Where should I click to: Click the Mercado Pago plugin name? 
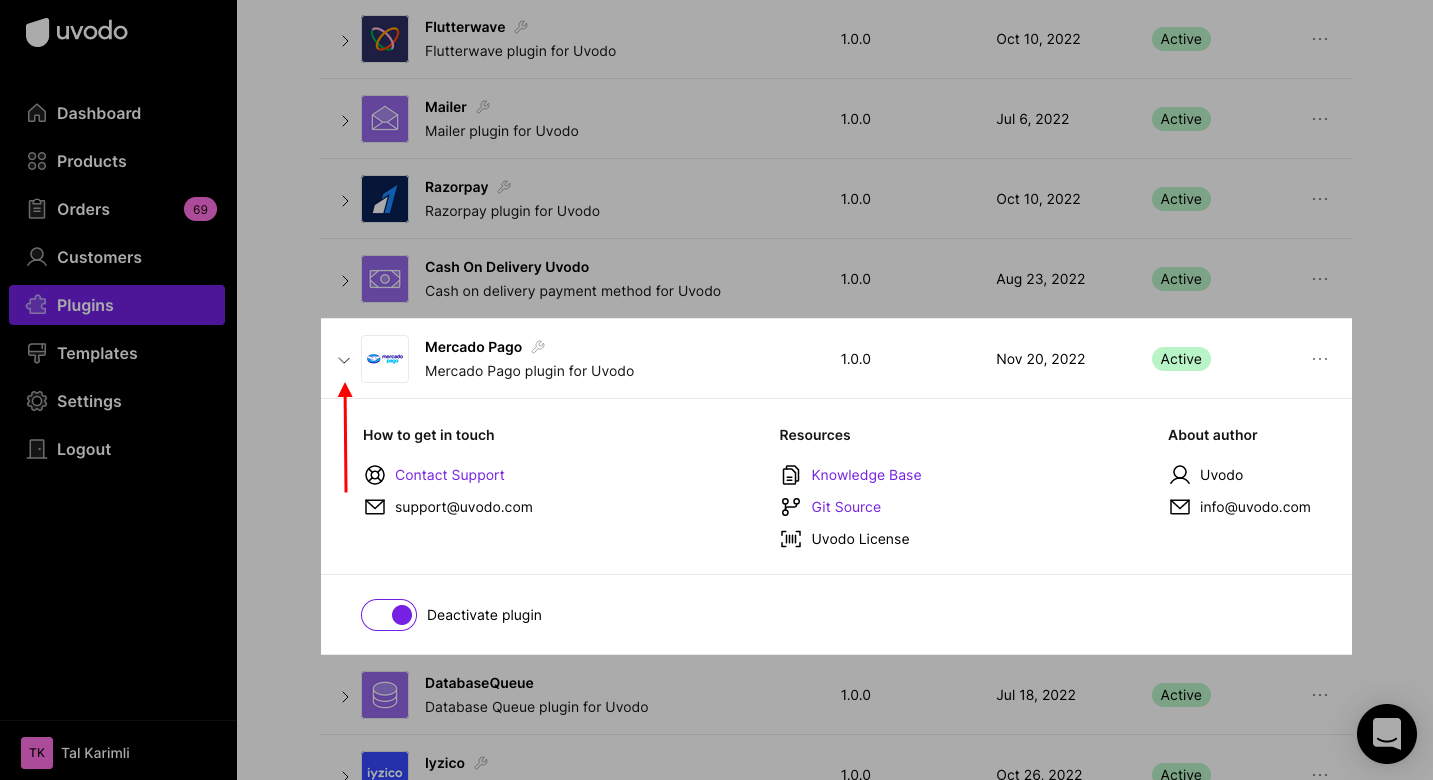pos(473,347)
